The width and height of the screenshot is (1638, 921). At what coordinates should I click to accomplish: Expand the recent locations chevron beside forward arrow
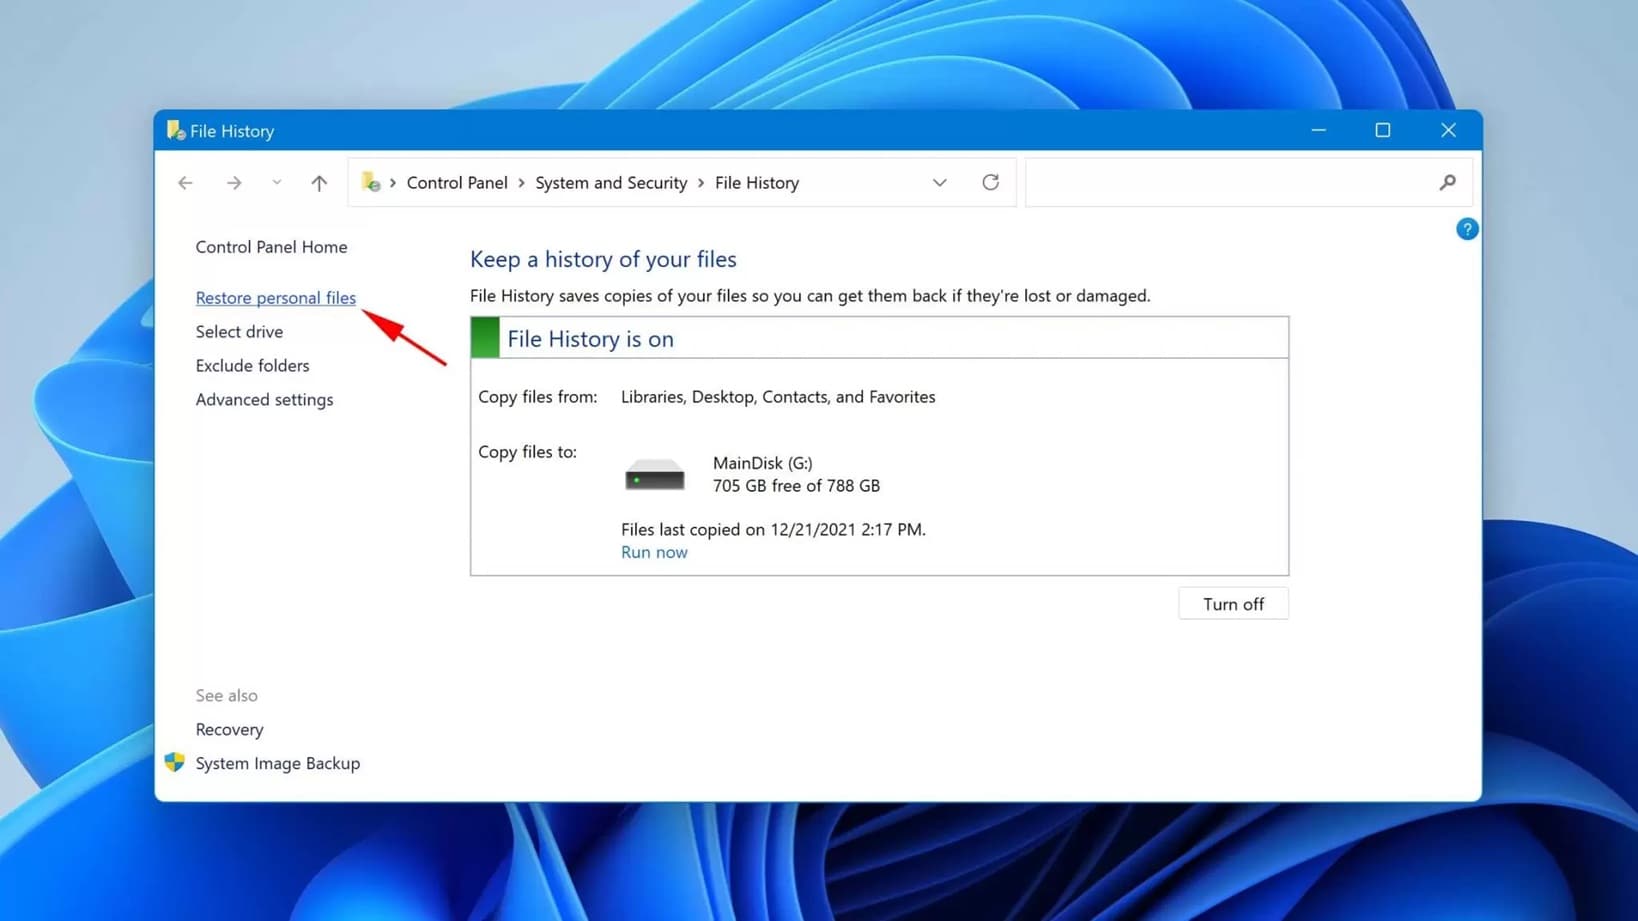click(276, 182)
